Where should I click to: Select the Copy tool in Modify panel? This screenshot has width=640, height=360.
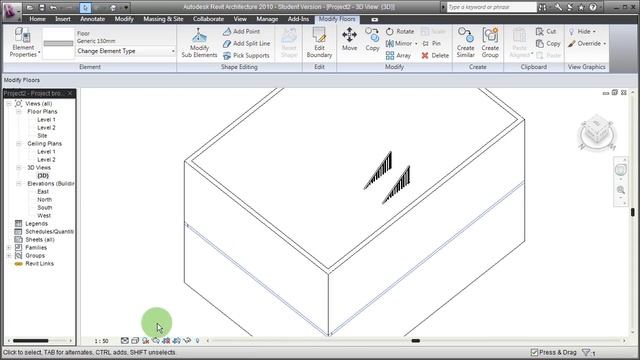click(x=372, y=40)
